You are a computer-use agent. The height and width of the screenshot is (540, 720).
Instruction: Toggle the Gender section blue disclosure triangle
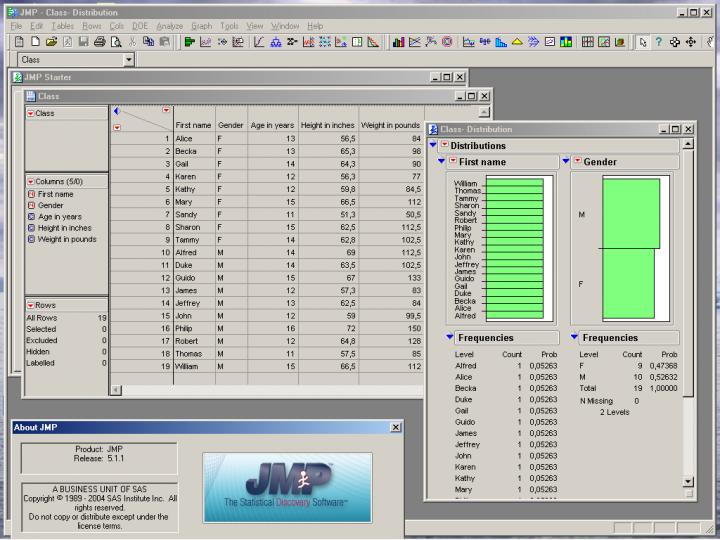pyautogui.click(x=565, y=161)
